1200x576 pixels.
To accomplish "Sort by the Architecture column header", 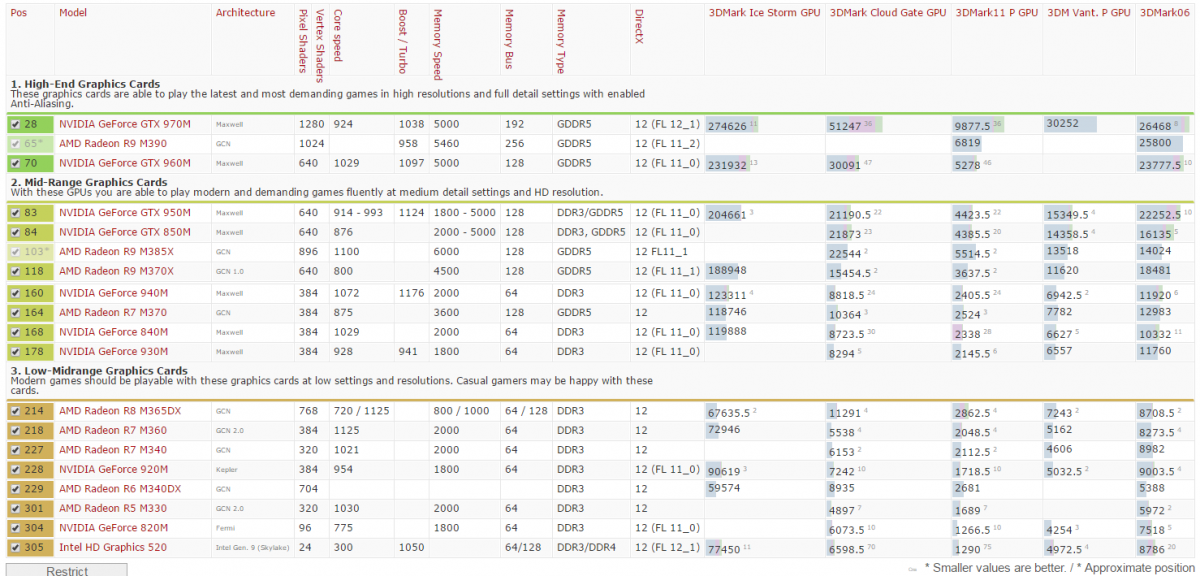I will [x=245, y=12].
